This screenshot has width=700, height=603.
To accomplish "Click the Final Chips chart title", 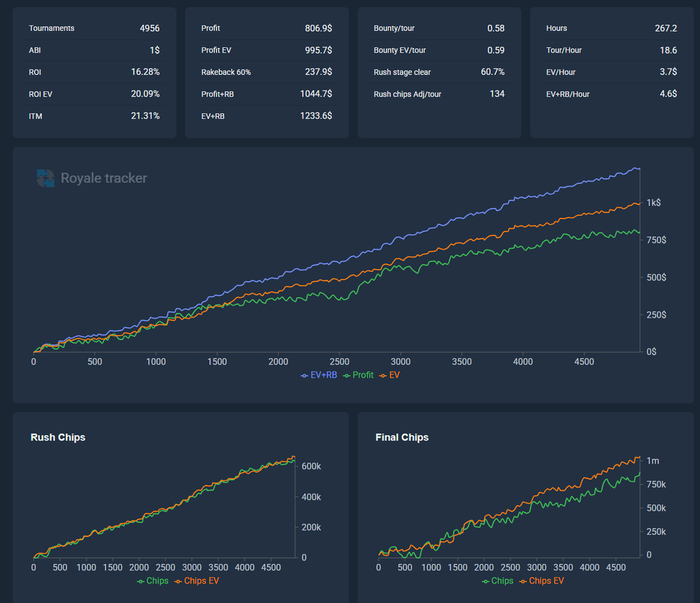I will pyautogui.click(x=402, y=437).
